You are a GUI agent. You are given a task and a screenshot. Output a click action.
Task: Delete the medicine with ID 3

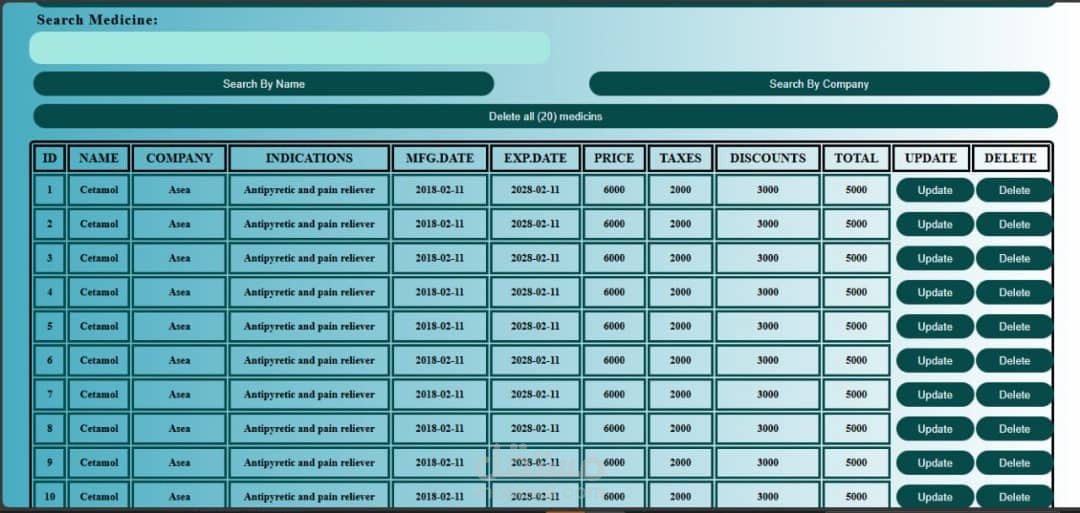pos(1014,258)
